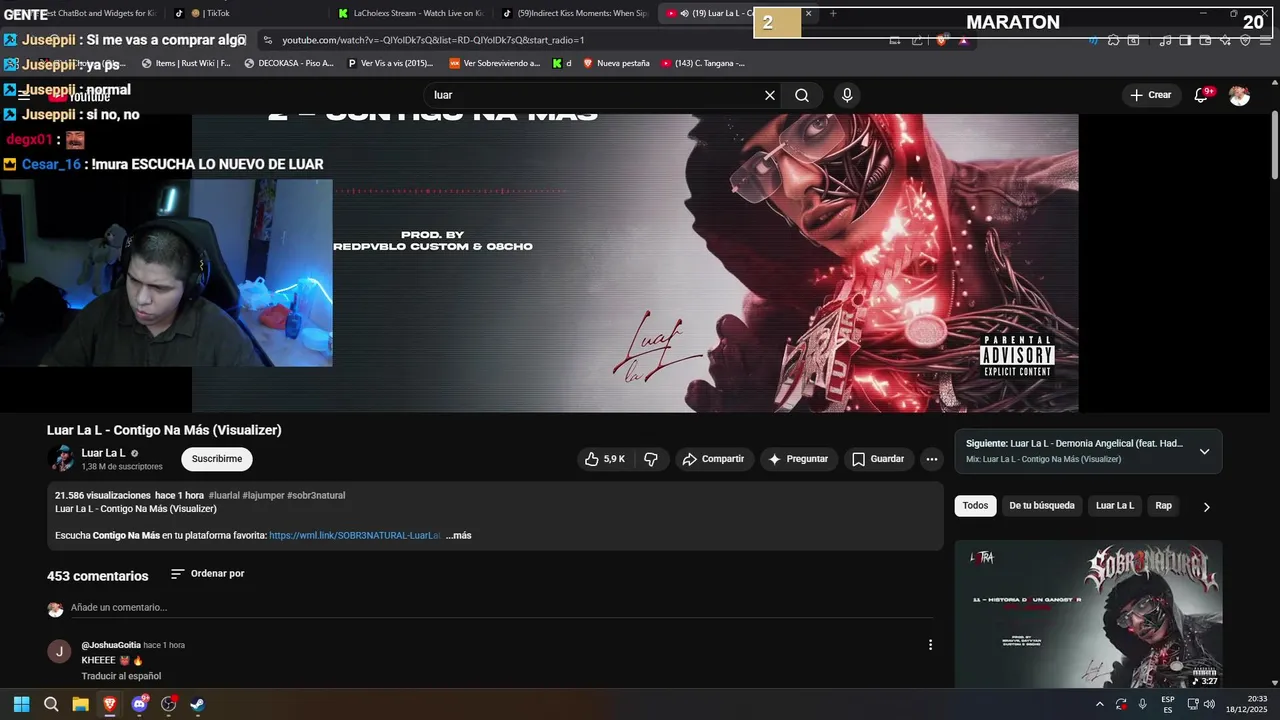Switch to LaCholexs Stream Kick tab
This screenshot has height=720, width=1280.
410,13
